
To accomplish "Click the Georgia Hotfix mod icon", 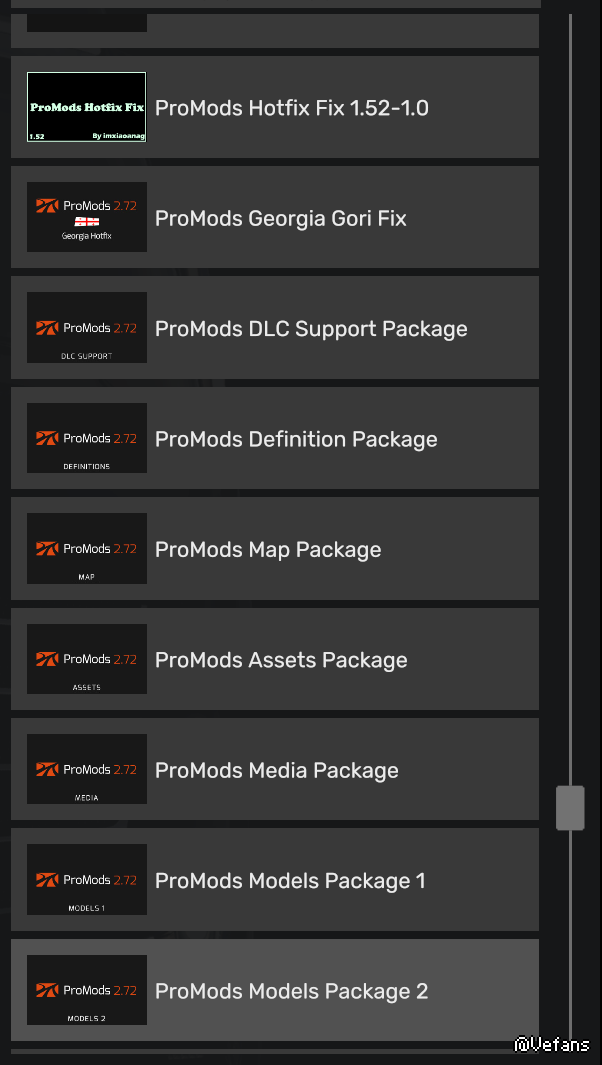I will (86, 217).
